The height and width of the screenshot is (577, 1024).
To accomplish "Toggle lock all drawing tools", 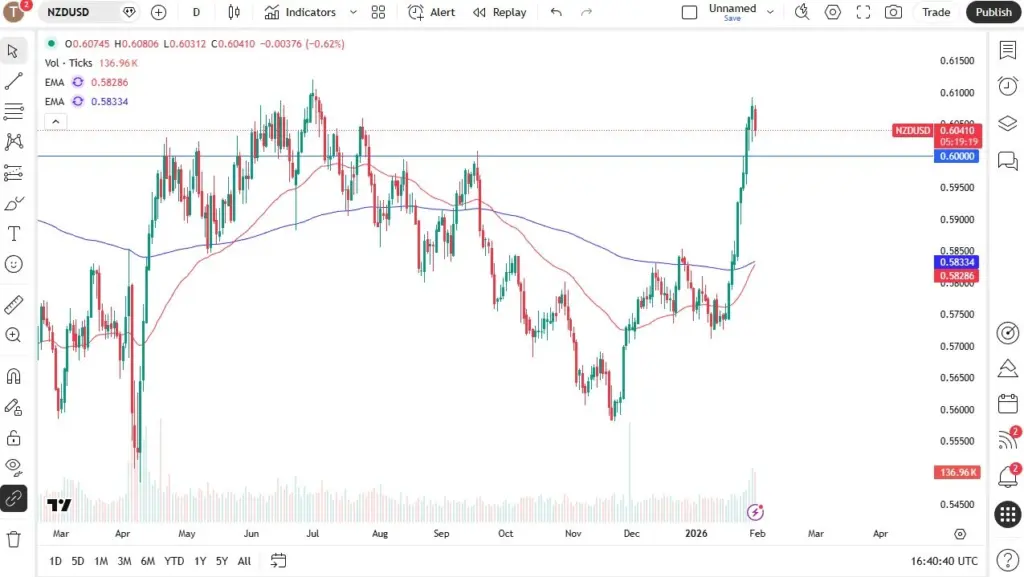I will tap(14, 438).
